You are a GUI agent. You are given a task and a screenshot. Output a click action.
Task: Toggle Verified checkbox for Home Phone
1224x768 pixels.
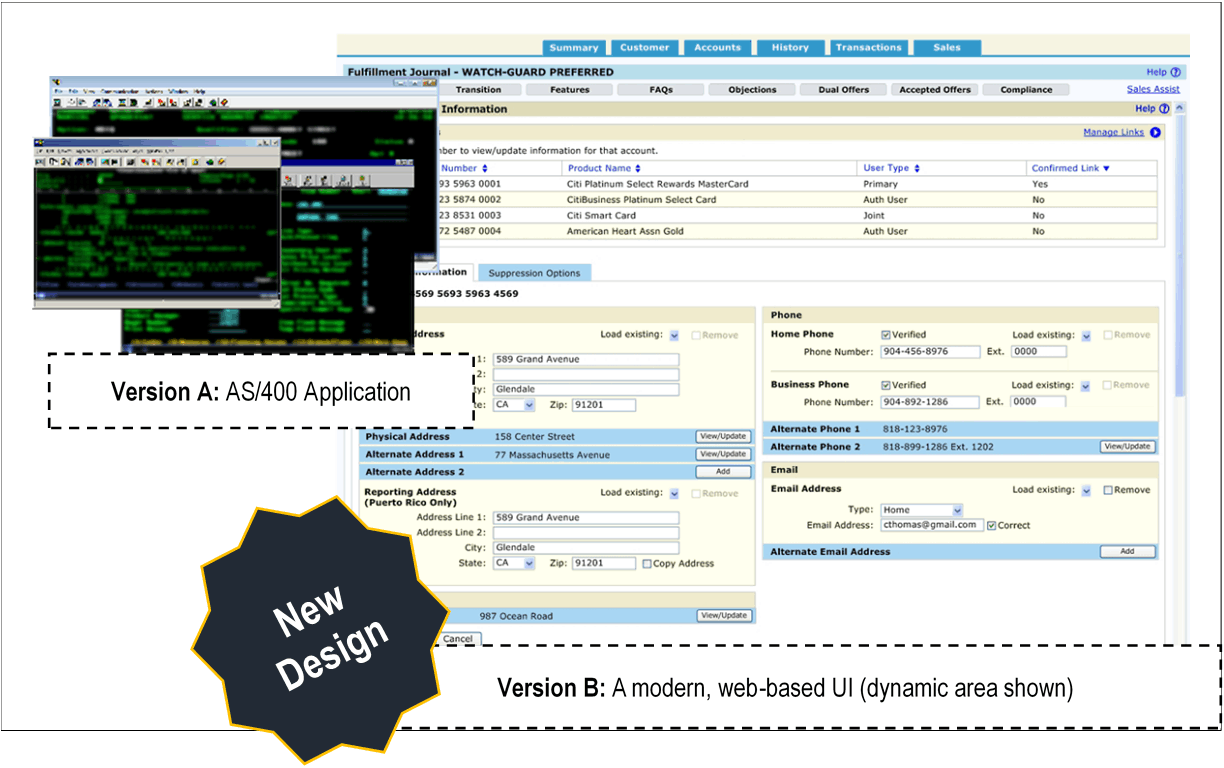(886, 335)
